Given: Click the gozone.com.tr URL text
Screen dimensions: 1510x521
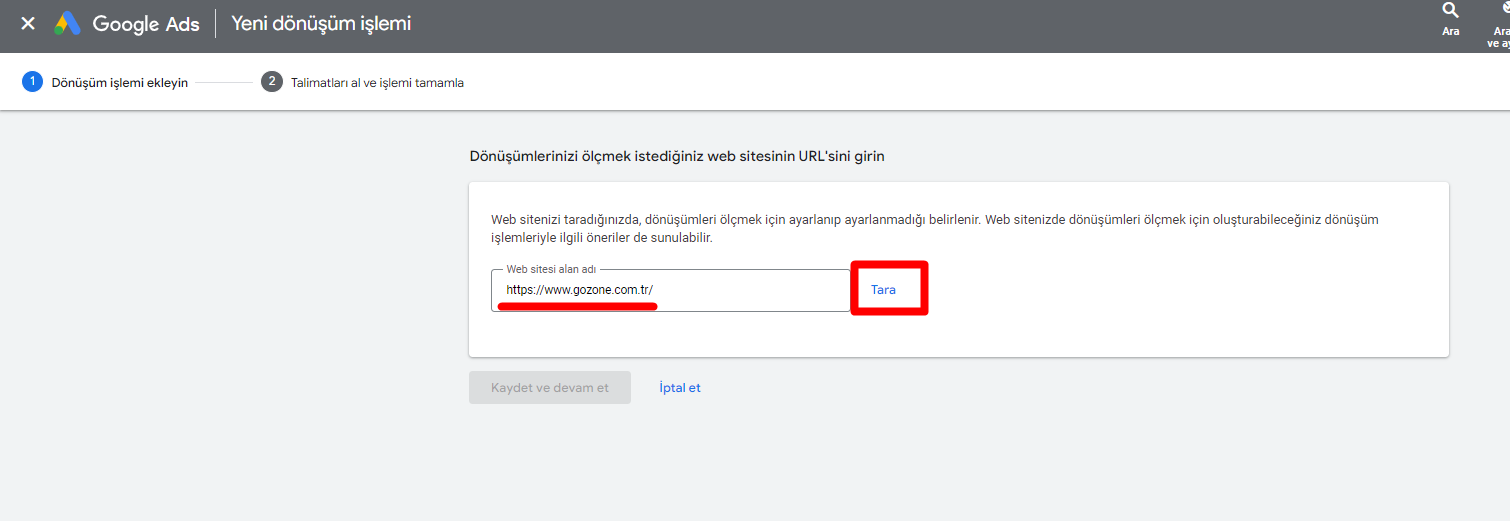Looking at the screenshot, I should coord(580,290).
